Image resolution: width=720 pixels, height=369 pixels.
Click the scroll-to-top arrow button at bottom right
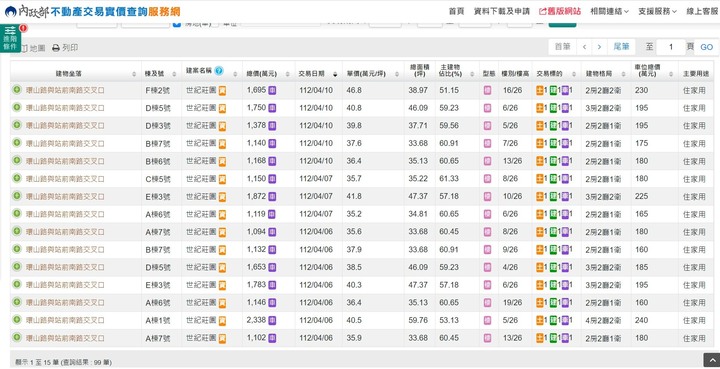click(x=711, y=360)
